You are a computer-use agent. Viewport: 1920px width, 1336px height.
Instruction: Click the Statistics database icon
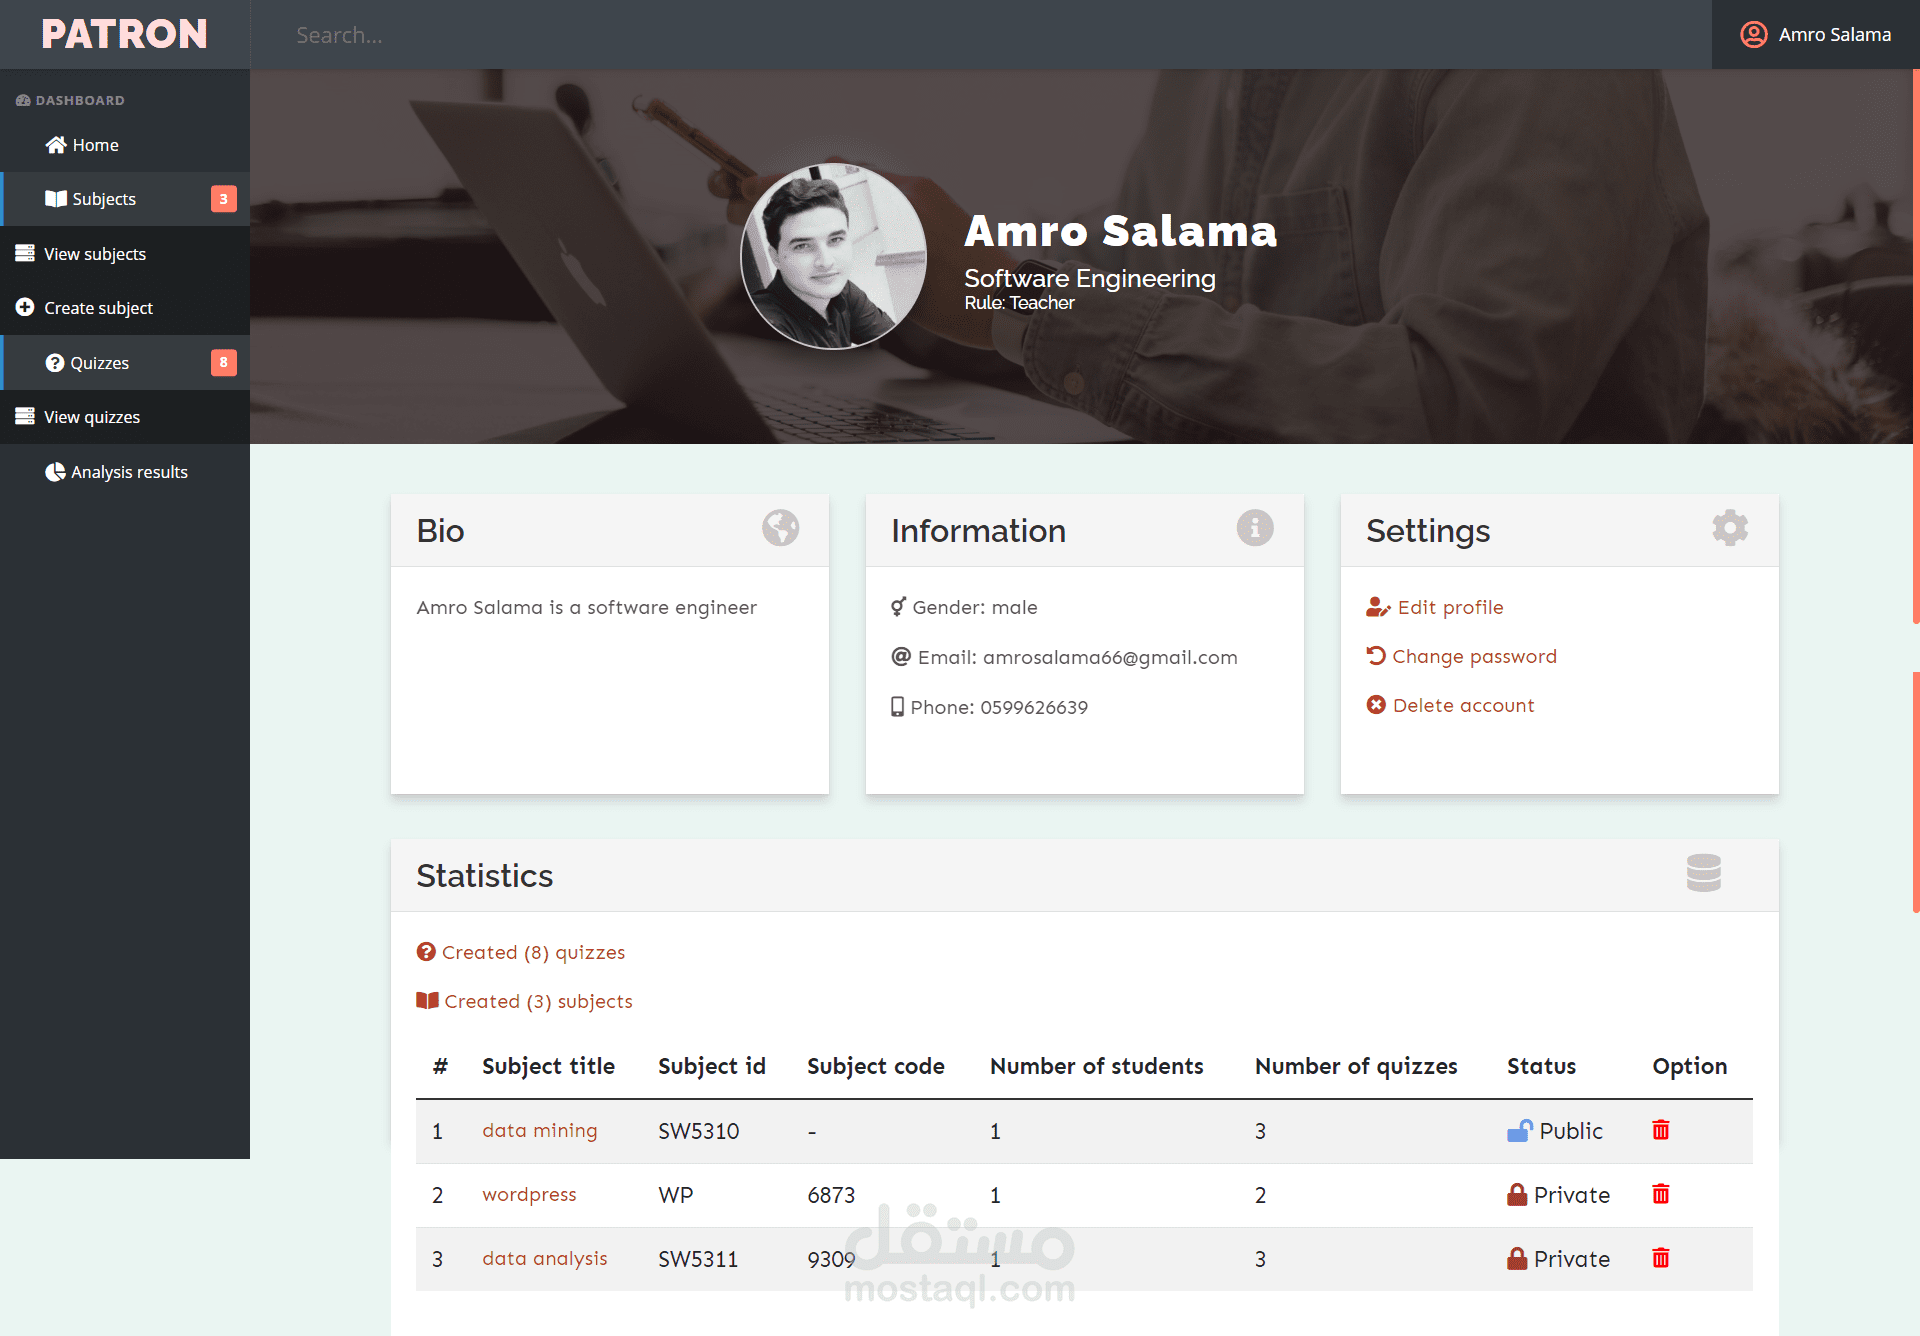pyautogui.click(x=1703, y=873)
